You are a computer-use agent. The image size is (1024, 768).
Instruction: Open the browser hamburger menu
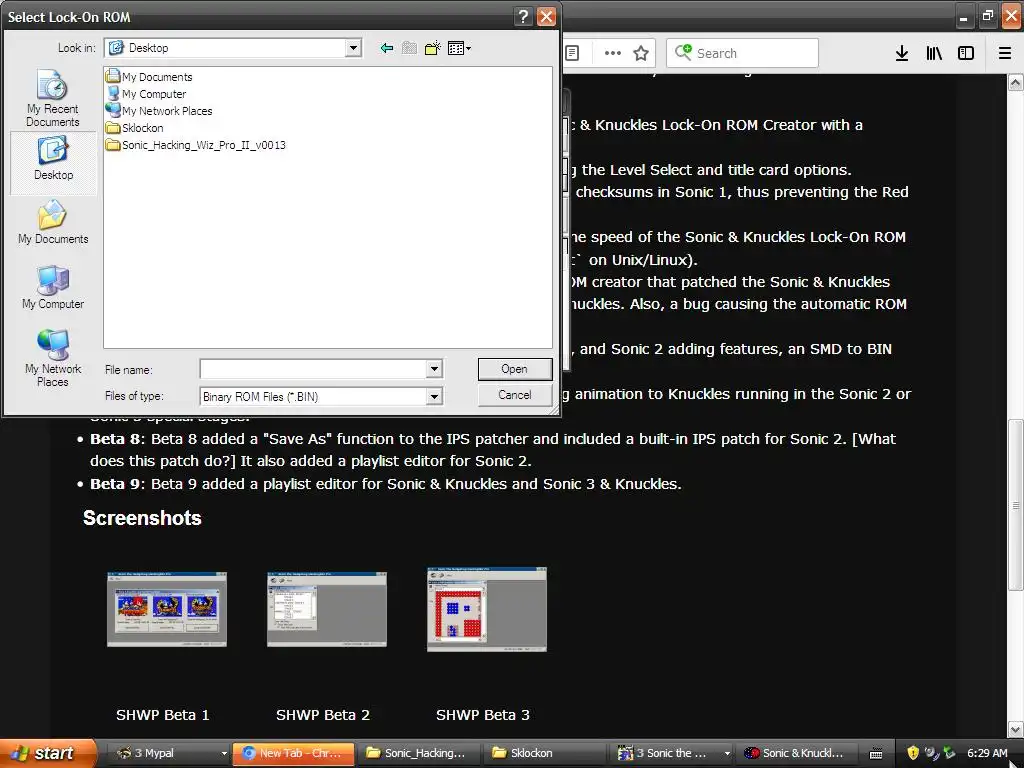point(1005,53)
